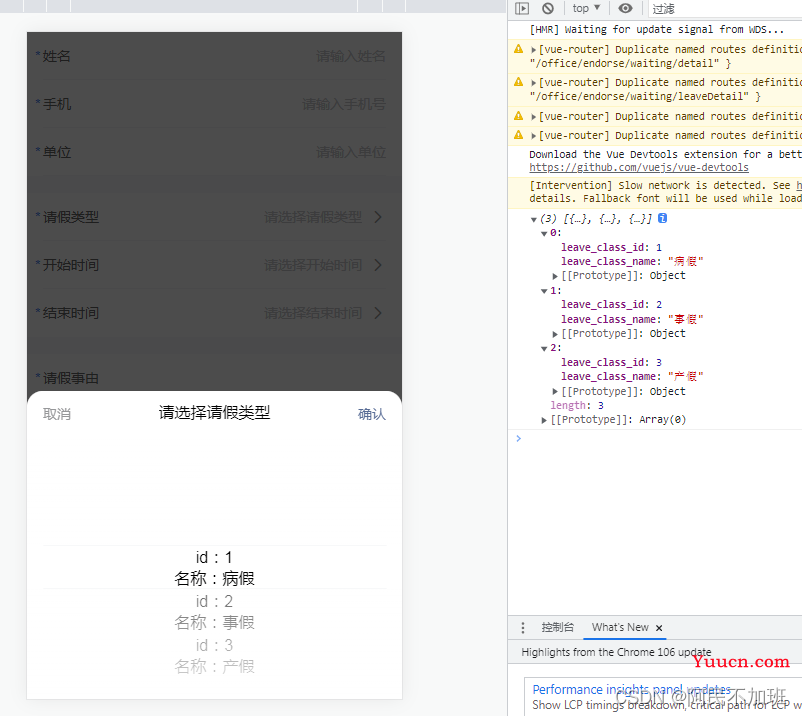Collapse array item 1
The height and width of the screenshot is (716, 802).
coord(544,292)
